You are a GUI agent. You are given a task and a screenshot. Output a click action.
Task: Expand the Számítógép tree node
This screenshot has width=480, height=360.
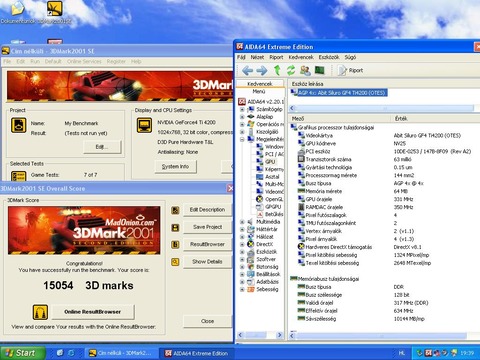click(x=242, y=109)
